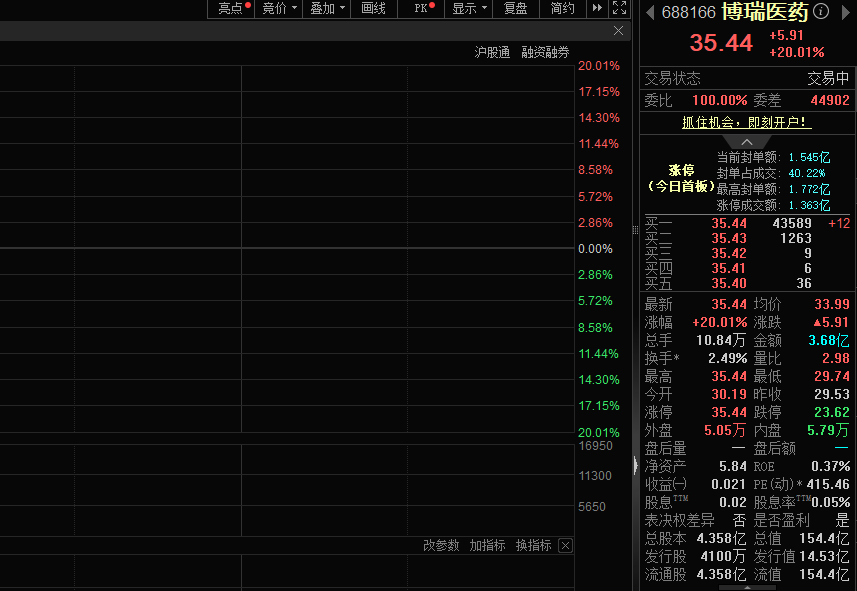Screen dimensions: 857x591
Task: Open the 竞价 dropdown
Action: click(x=279, y=8)
